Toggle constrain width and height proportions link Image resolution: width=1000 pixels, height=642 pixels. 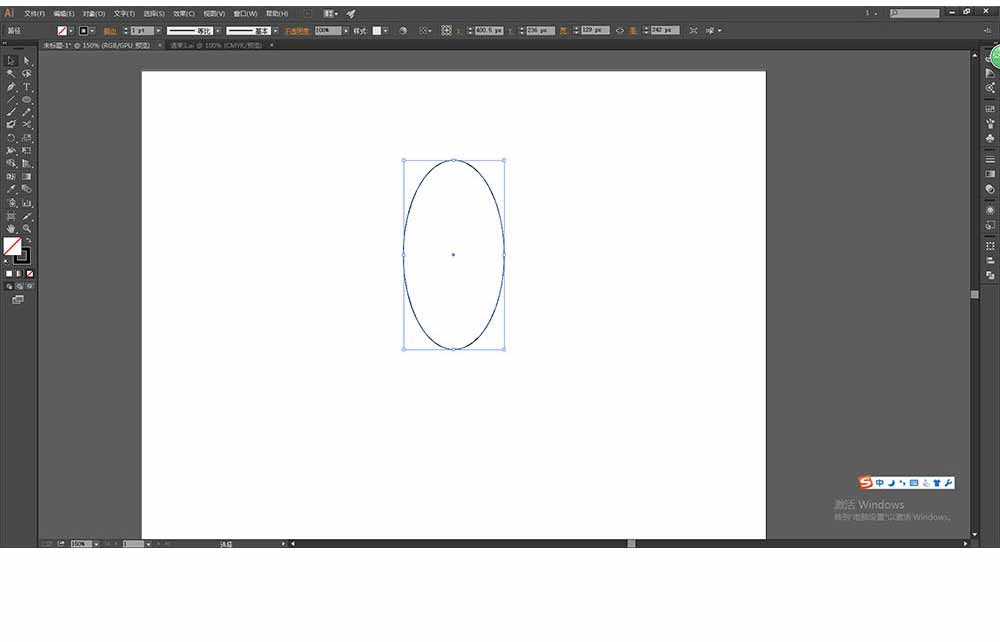(619, 31)
